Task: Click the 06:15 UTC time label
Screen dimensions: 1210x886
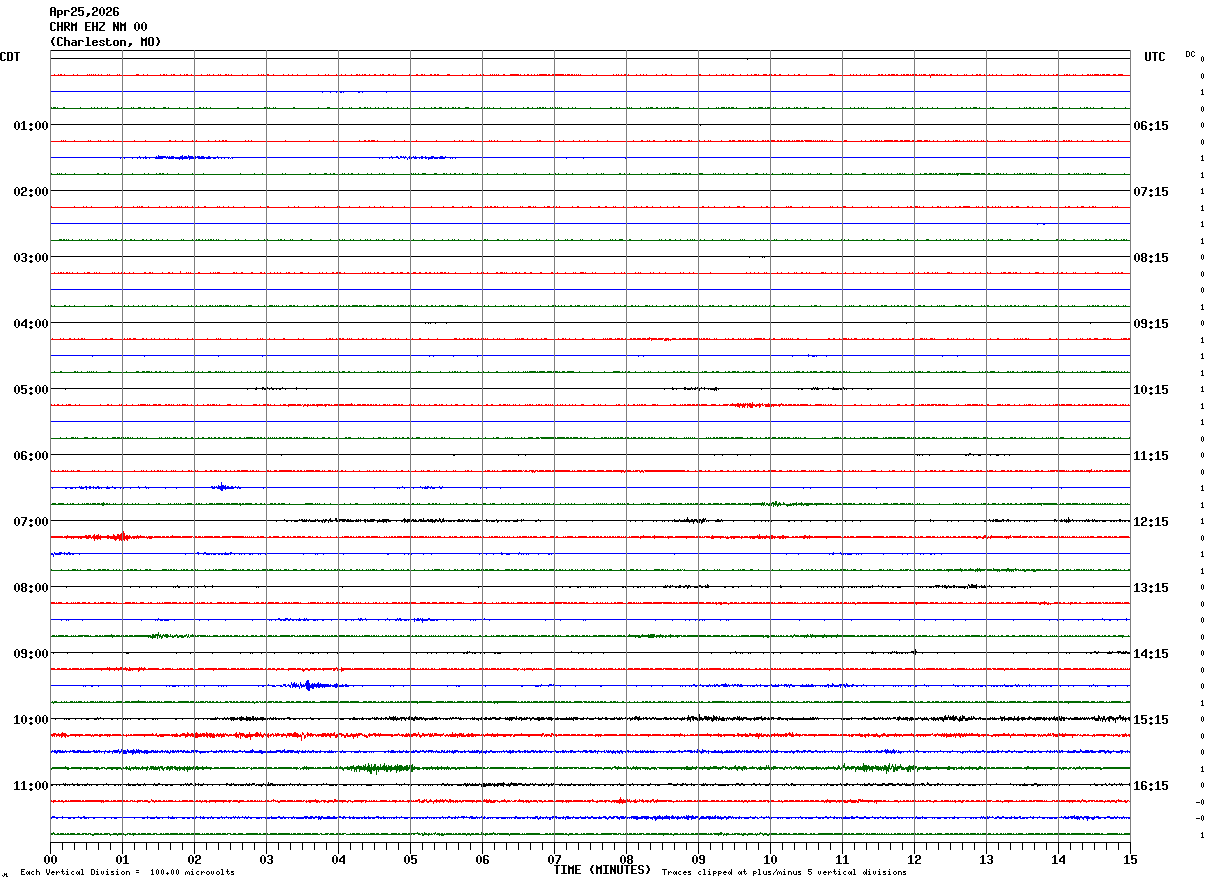Action: click(x=1151, y=126)
